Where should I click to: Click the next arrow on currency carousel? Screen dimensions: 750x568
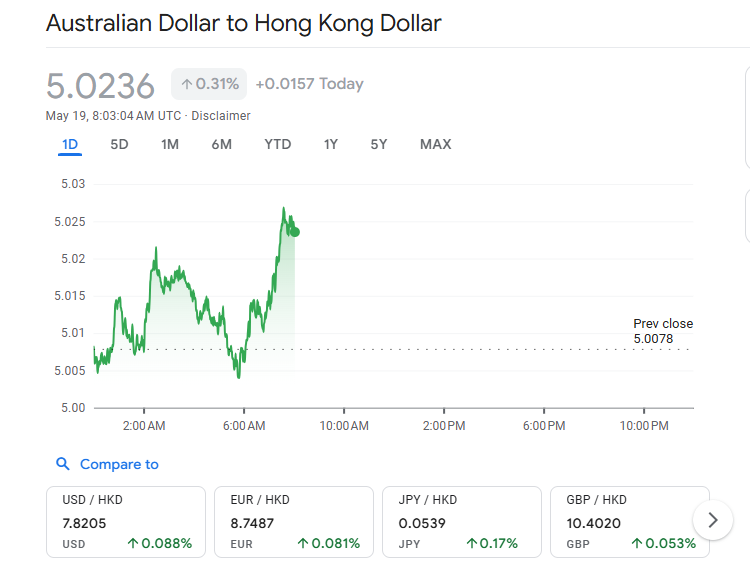point(713,520)
